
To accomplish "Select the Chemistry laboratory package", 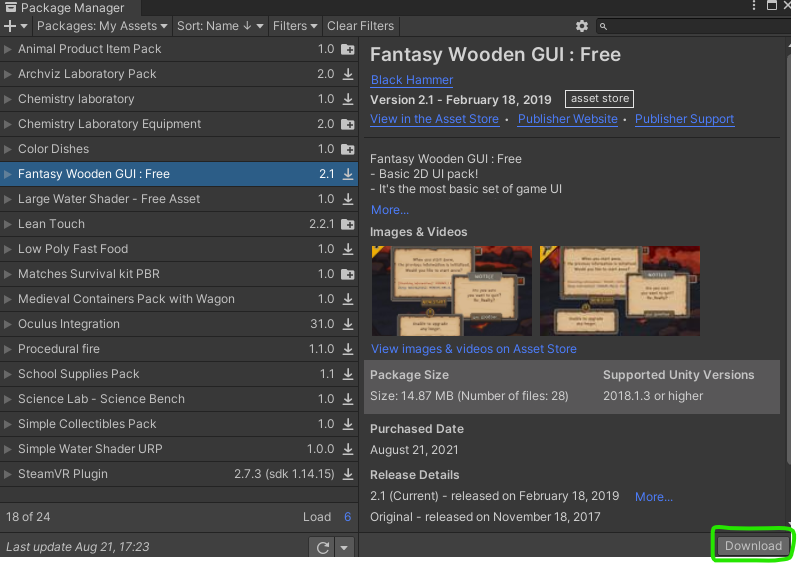I will point(179,99).
